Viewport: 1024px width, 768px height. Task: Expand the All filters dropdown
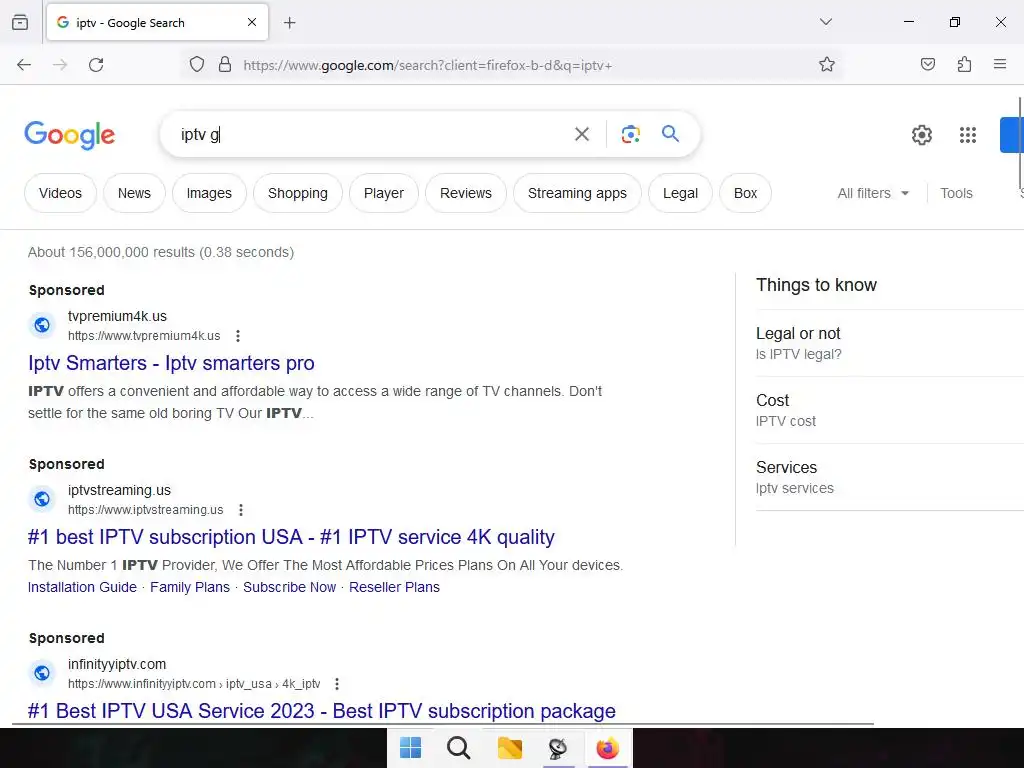pos(872,193)
